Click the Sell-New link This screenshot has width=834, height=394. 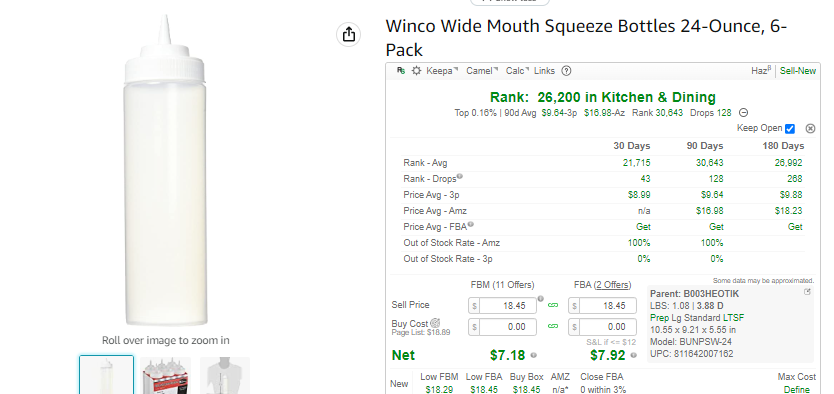(798, 71)
